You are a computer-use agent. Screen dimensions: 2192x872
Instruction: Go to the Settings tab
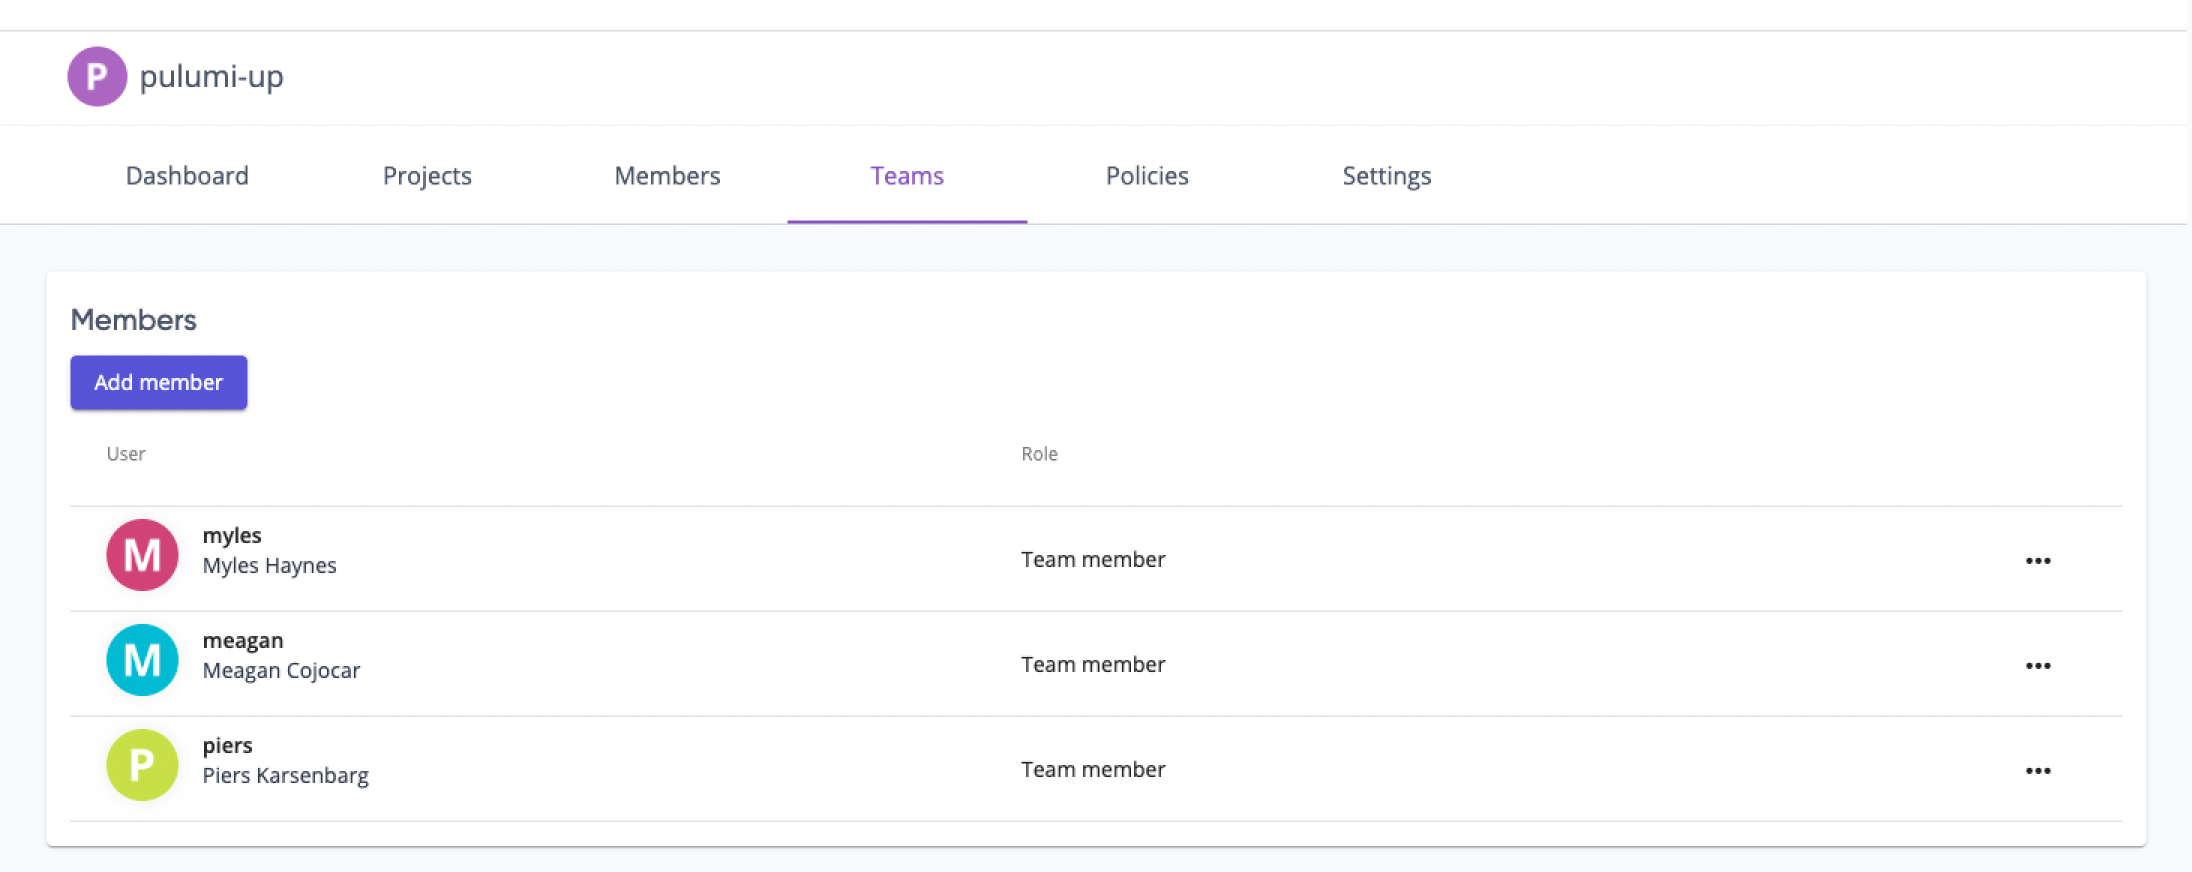pyautogui.click(x=1387, y=176)
